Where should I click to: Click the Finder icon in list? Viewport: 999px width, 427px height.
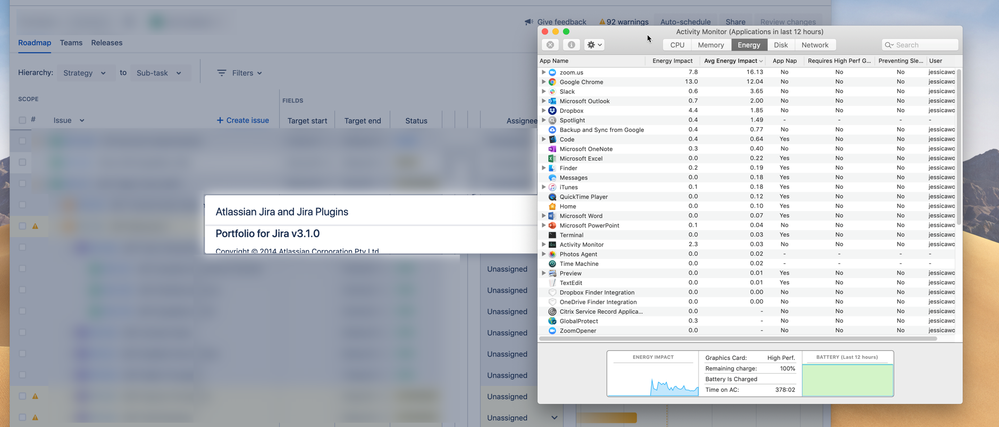[x=552, y=168]
